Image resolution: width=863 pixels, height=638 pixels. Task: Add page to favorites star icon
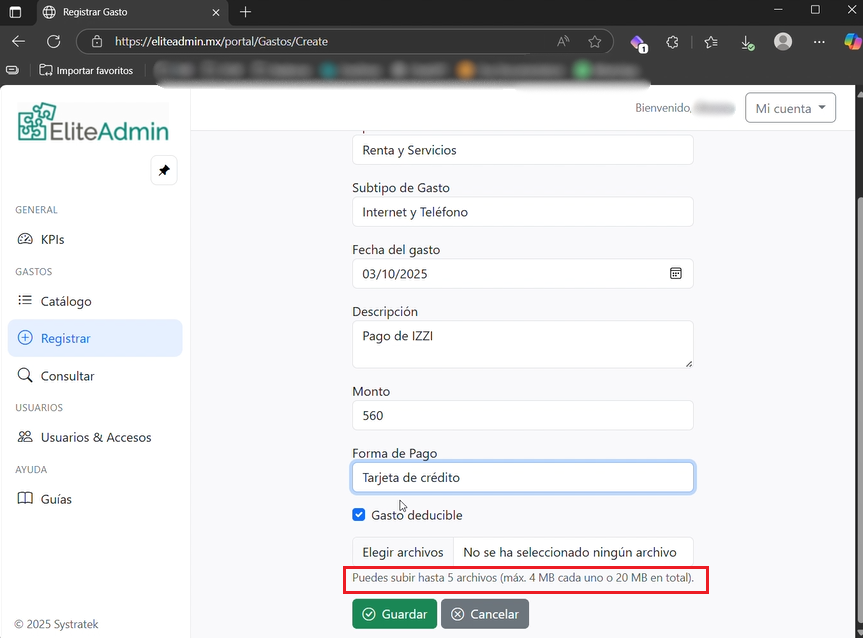(595, 42)
